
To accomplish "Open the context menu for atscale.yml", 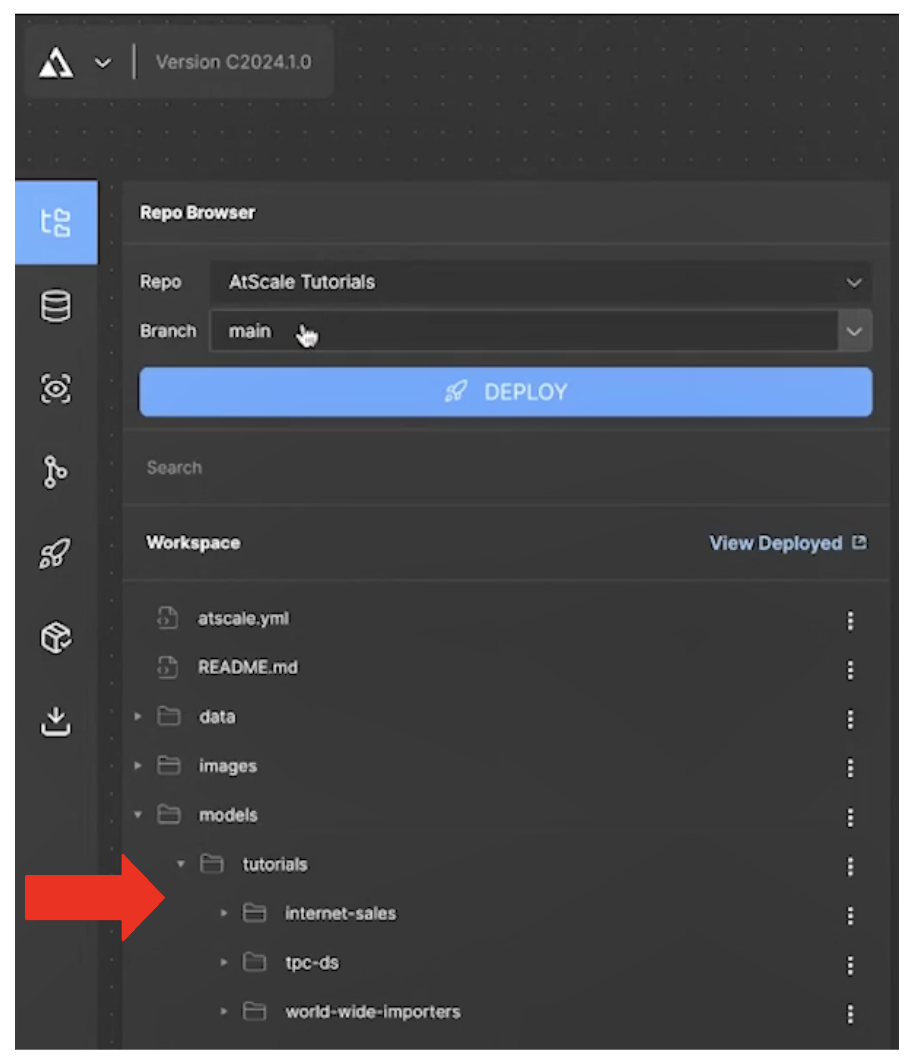I will pos(849,618).
